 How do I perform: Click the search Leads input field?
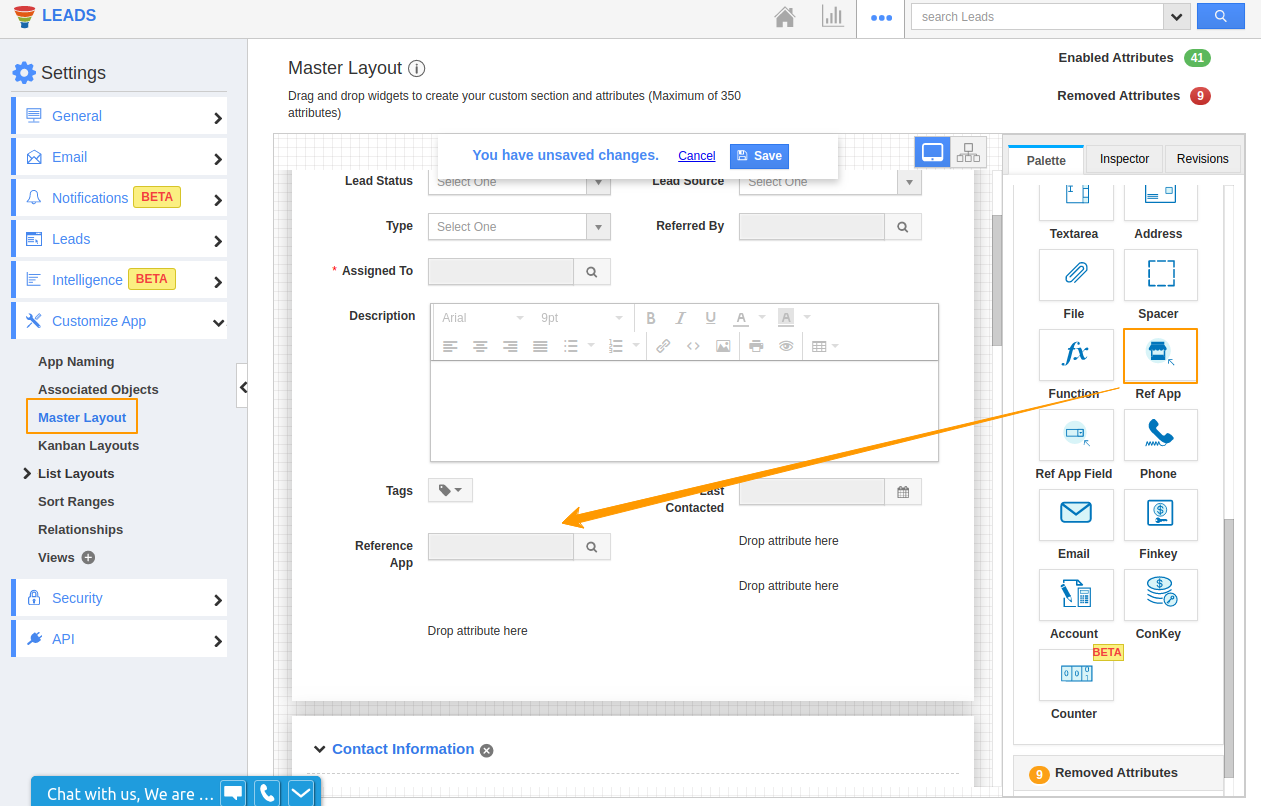[x=1037, y=17]
